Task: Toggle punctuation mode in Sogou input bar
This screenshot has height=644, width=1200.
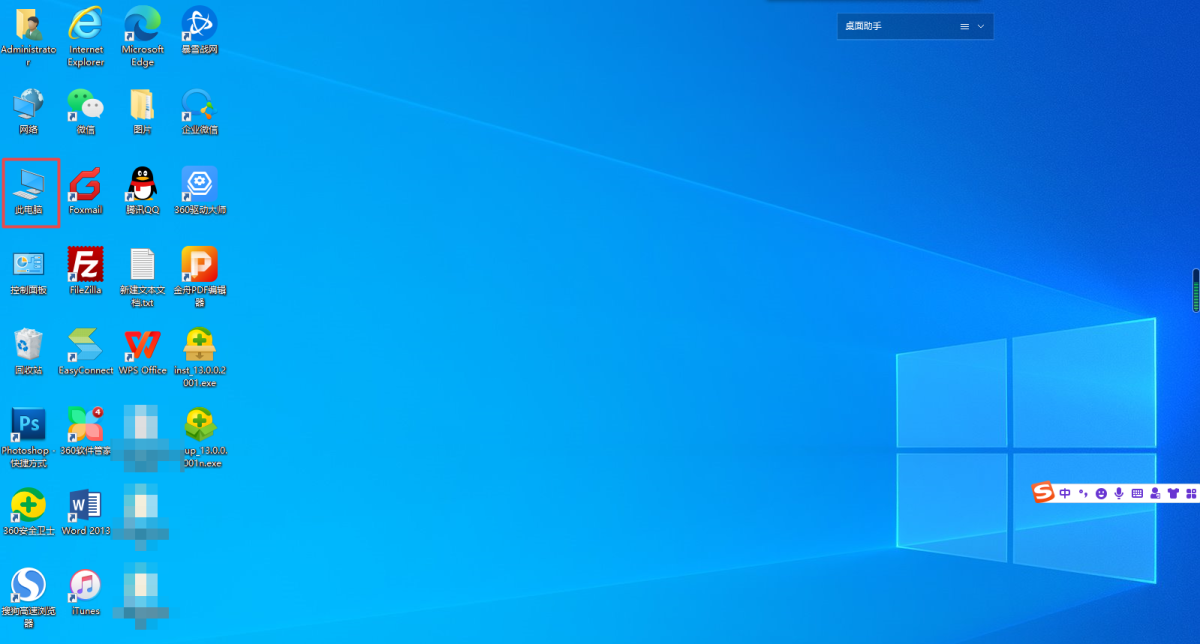Action: click(1083, 493)
